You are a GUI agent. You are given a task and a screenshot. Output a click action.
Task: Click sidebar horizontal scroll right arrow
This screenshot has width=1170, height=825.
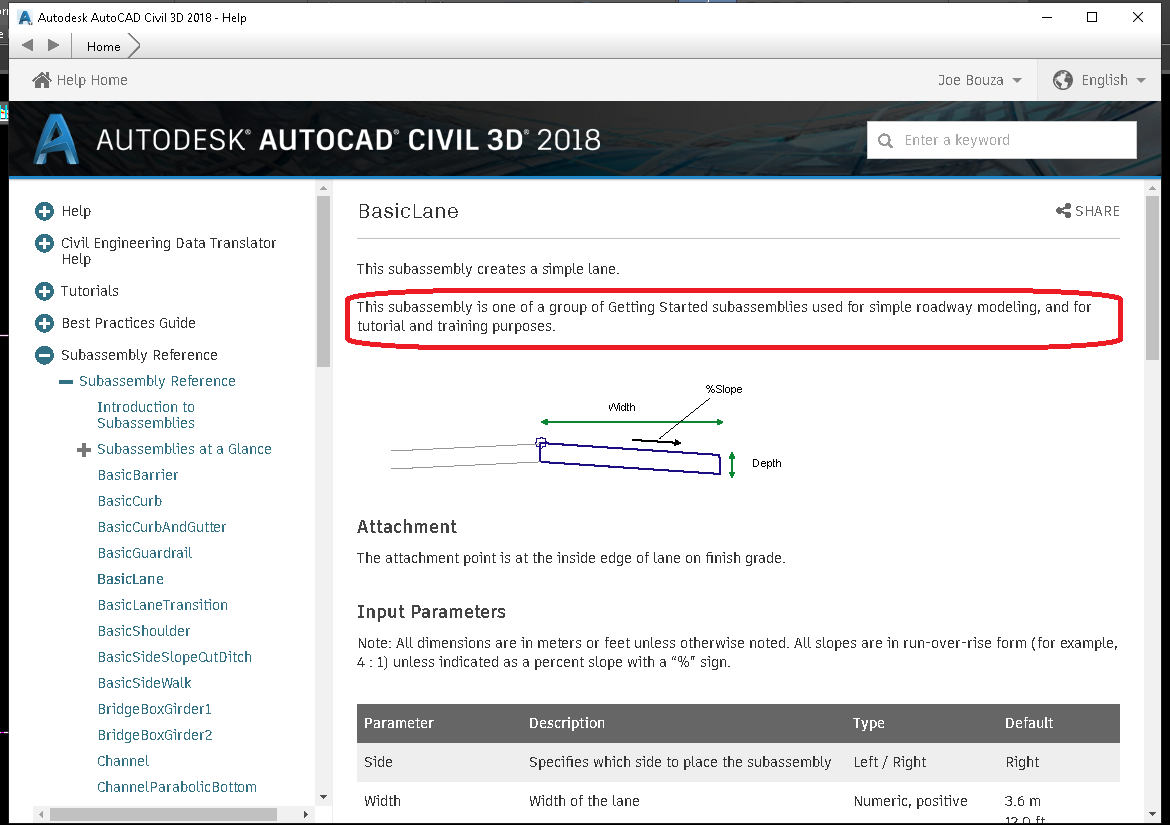[305, 815]
